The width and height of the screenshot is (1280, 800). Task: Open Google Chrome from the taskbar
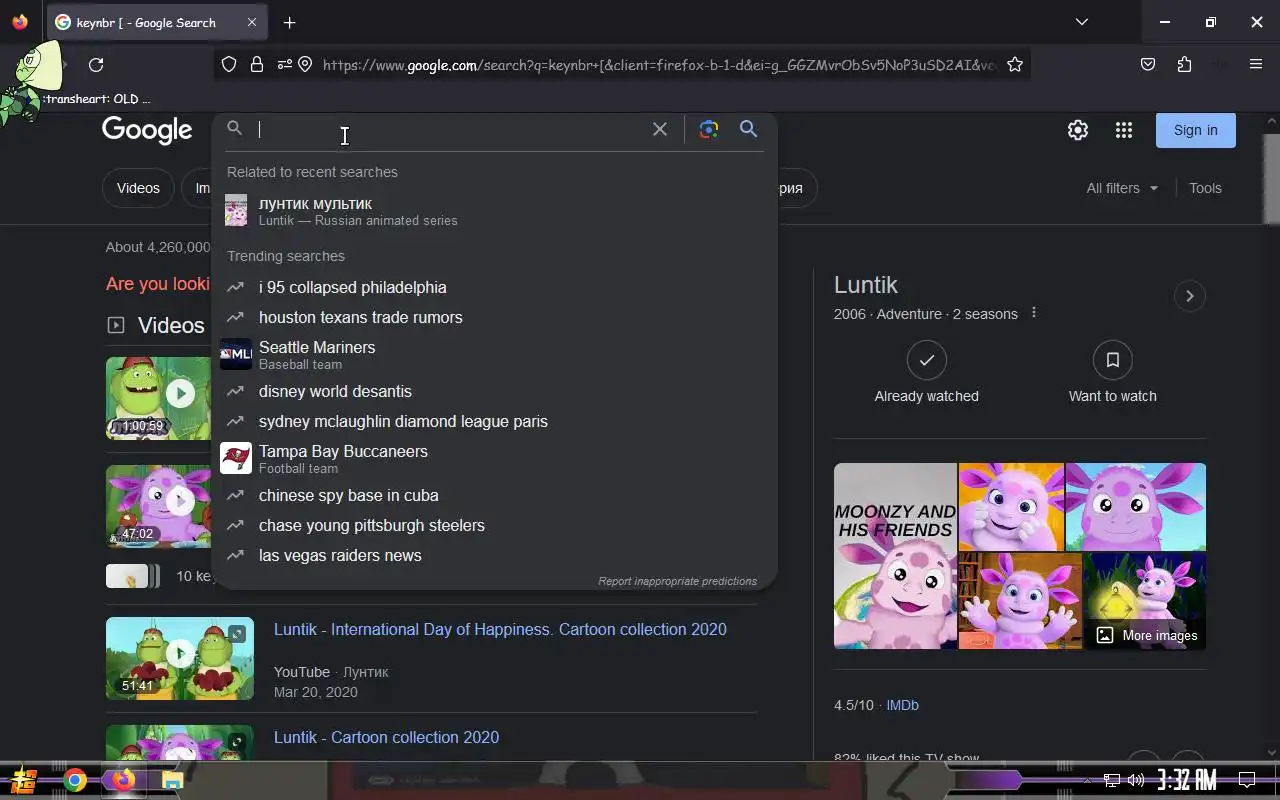tap(75, 781)
